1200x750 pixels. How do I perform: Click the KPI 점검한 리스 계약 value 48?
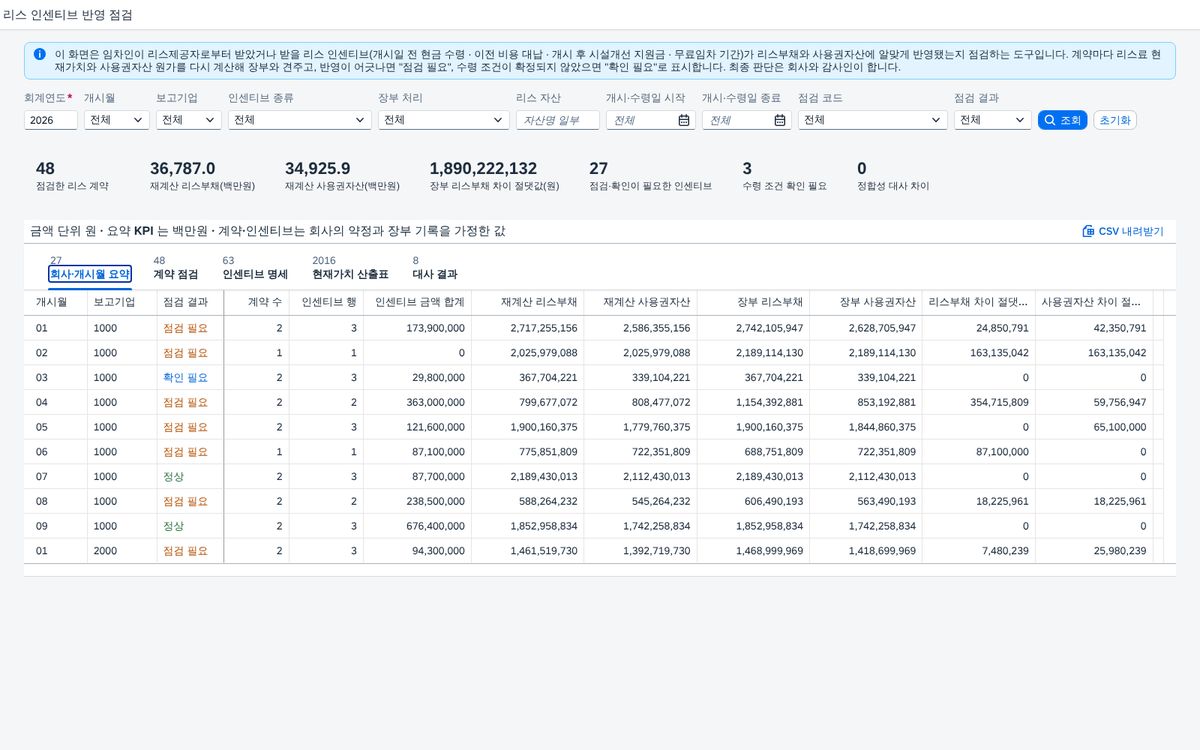45,169
